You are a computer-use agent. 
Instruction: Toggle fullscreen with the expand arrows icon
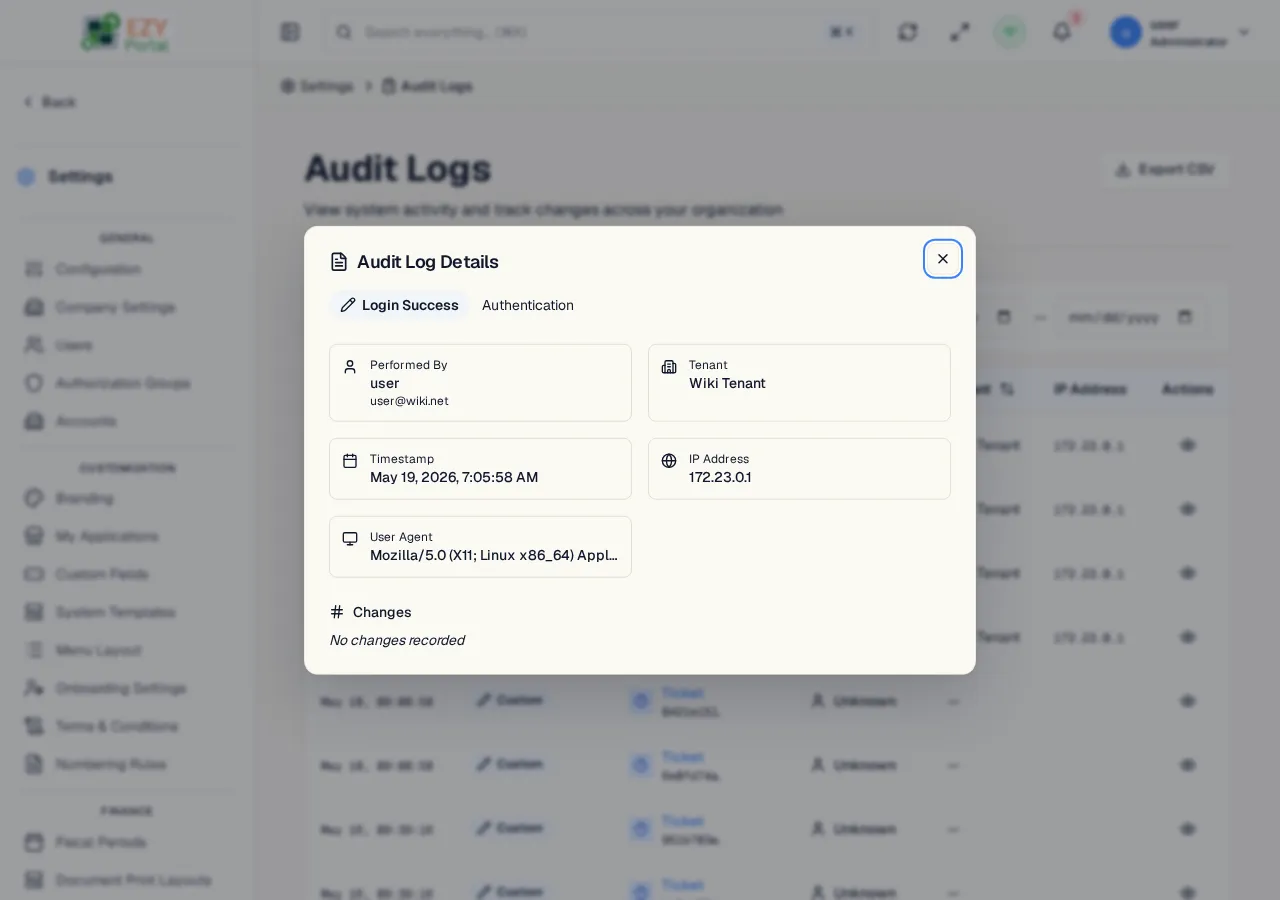960,32
